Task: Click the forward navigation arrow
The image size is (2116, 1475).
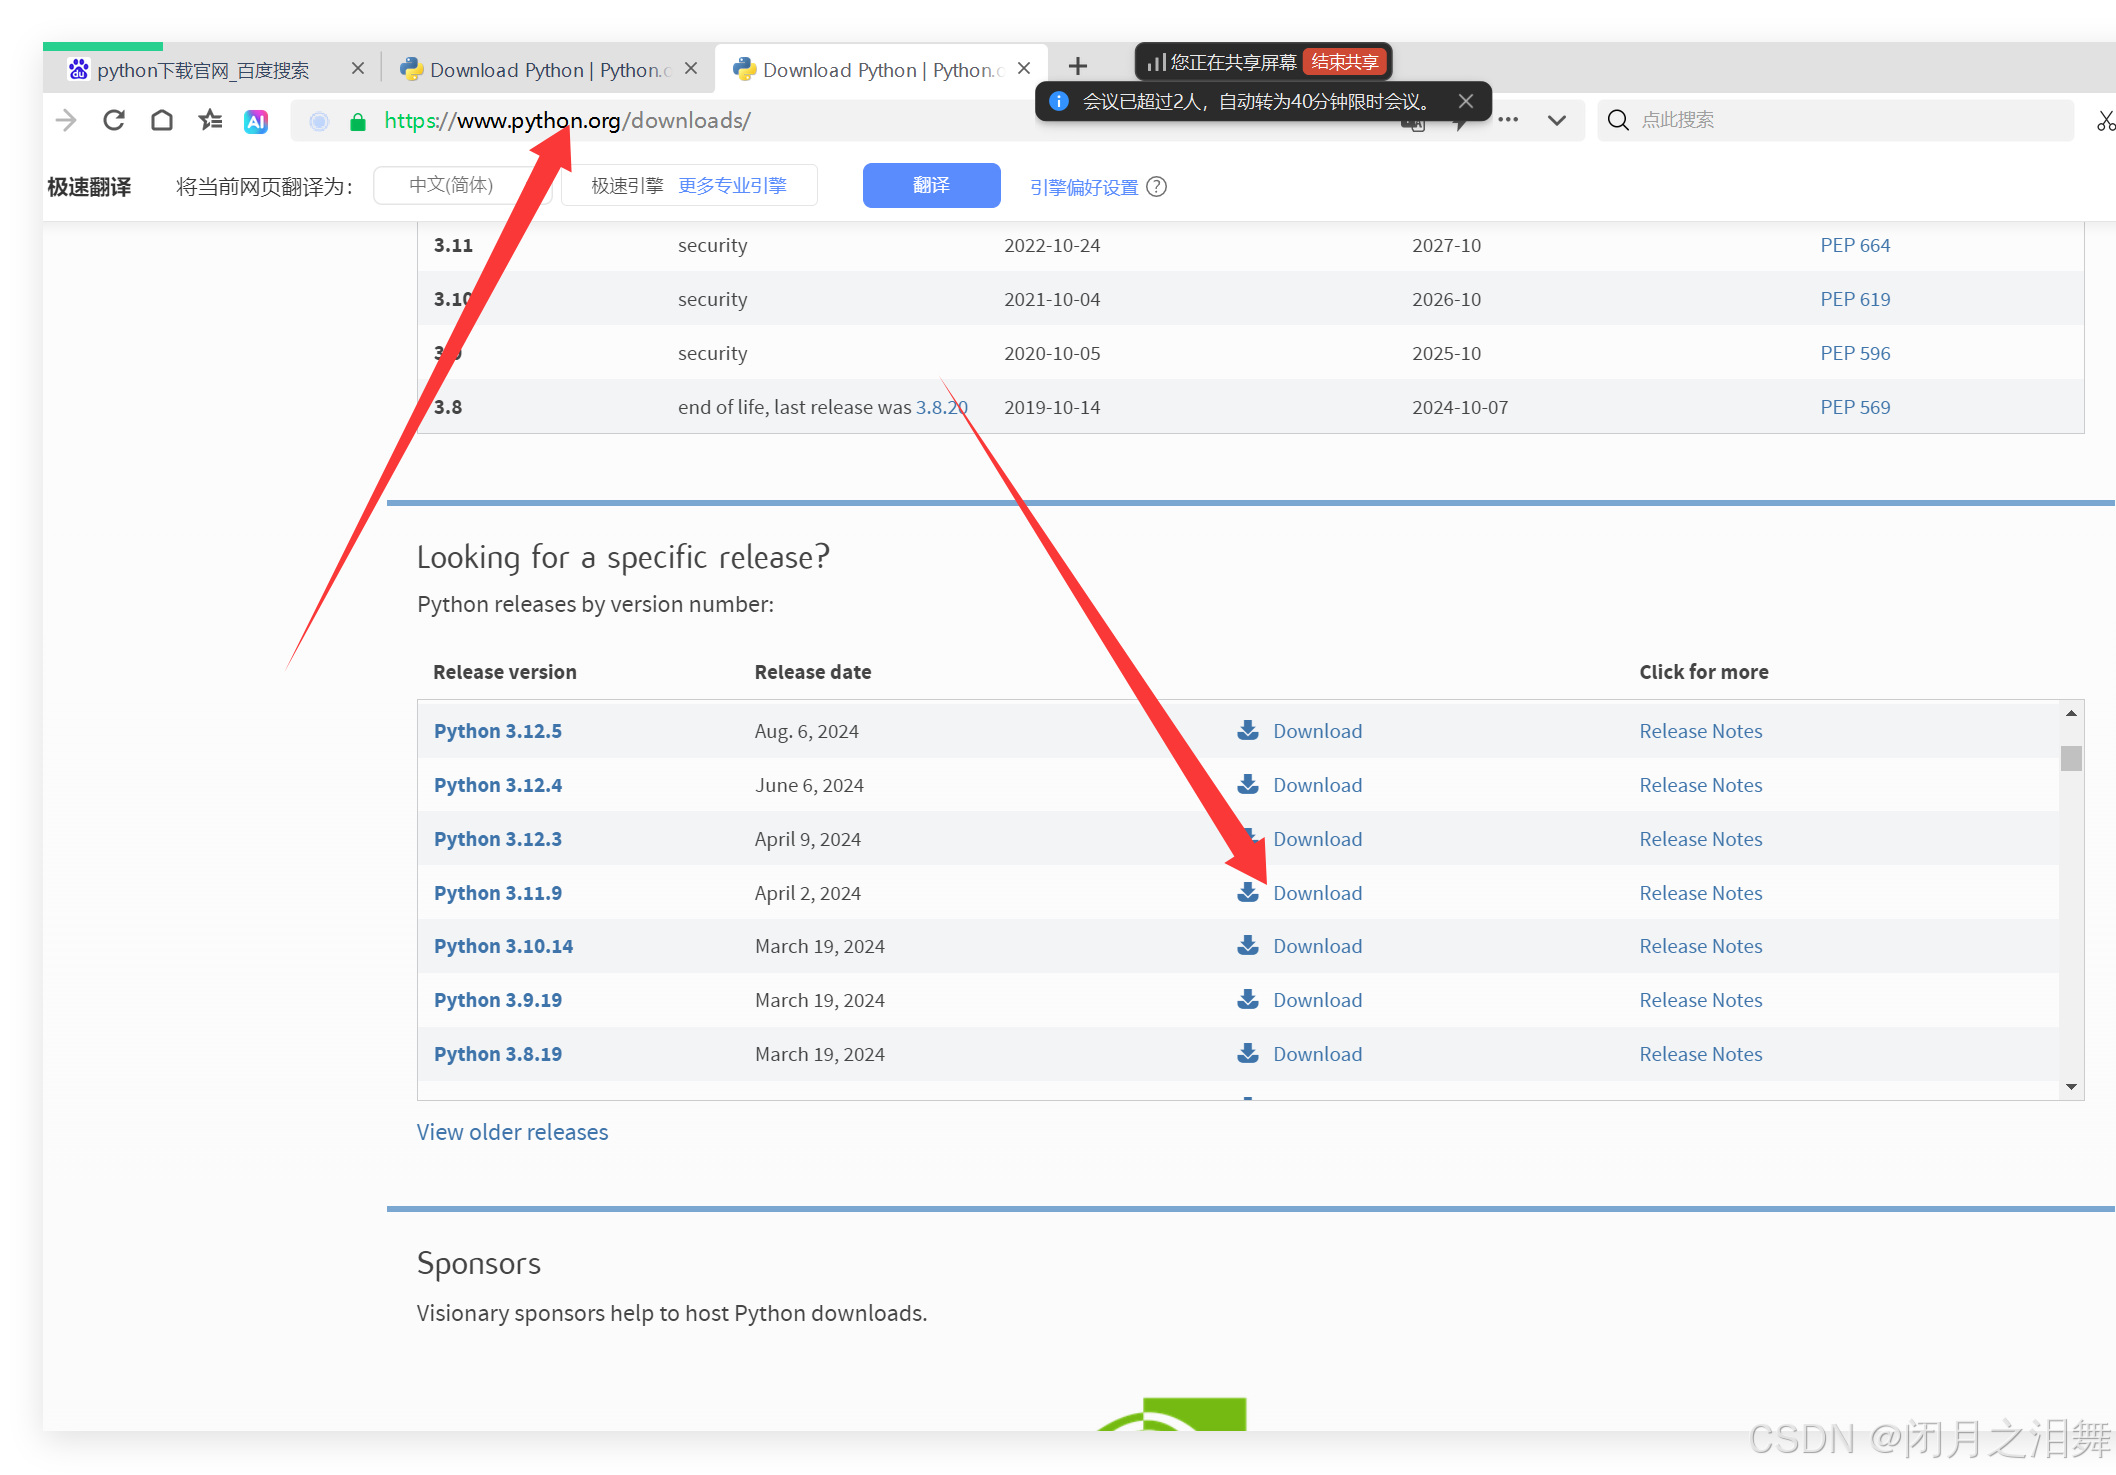Action: click(66, 121)
